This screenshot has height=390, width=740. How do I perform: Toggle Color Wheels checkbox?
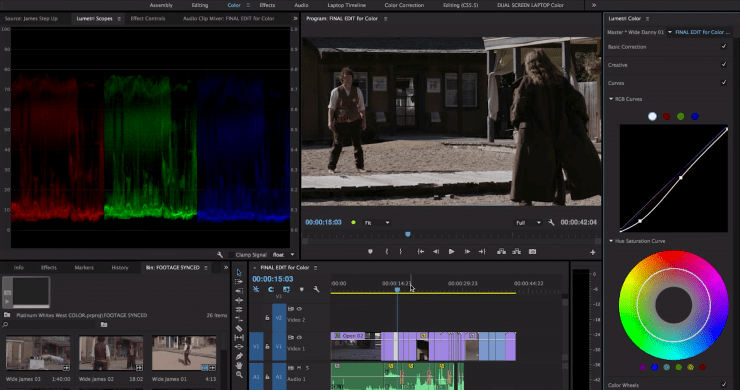pos(724,384)
